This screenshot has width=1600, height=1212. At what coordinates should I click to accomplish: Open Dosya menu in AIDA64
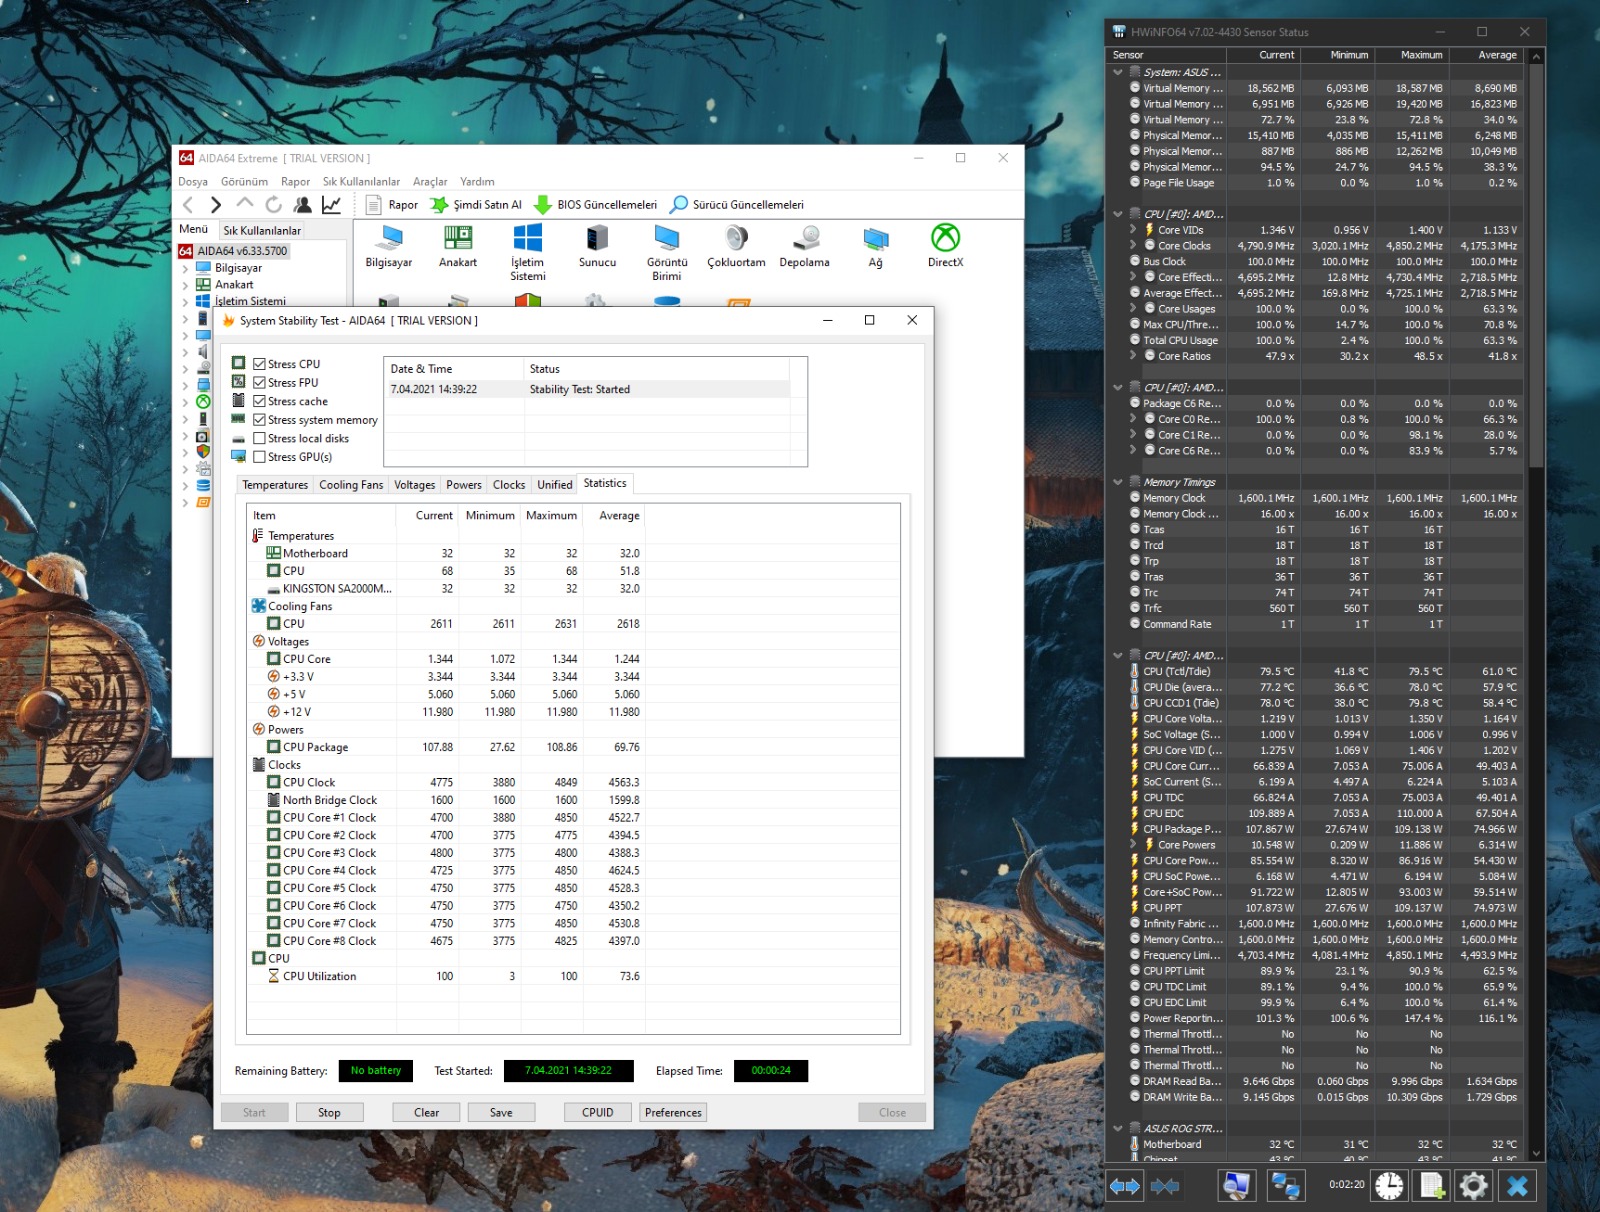[x=193, y=182]
